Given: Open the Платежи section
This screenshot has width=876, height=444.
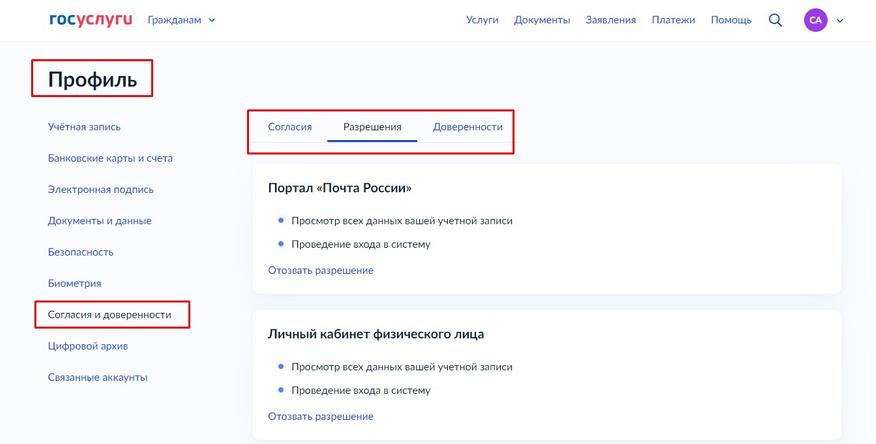Looking at the screenshot, I should click(x=673, y=20).
